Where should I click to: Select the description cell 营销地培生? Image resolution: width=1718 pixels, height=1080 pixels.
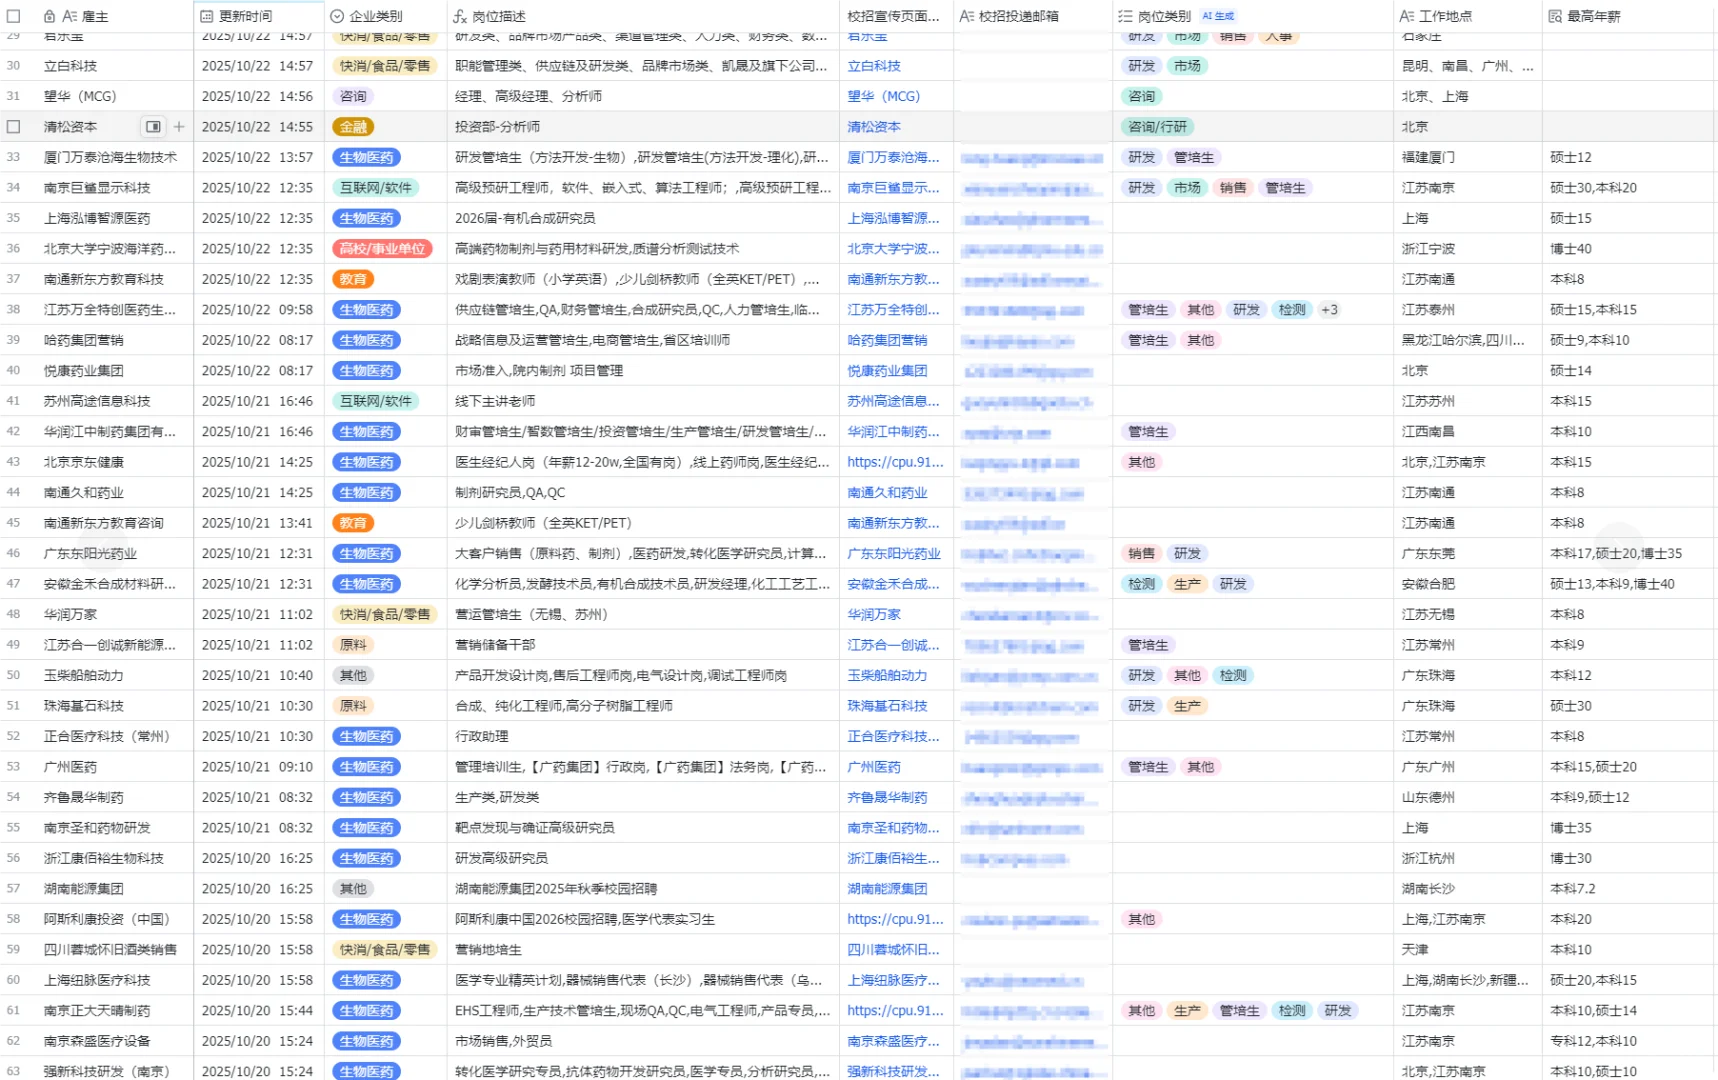pos(643,950)
